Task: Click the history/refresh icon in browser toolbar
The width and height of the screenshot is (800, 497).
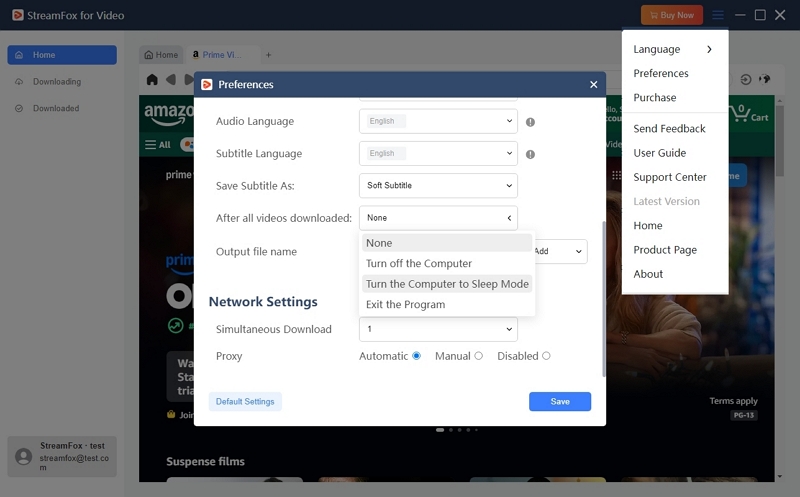Action: coord(745,80)
